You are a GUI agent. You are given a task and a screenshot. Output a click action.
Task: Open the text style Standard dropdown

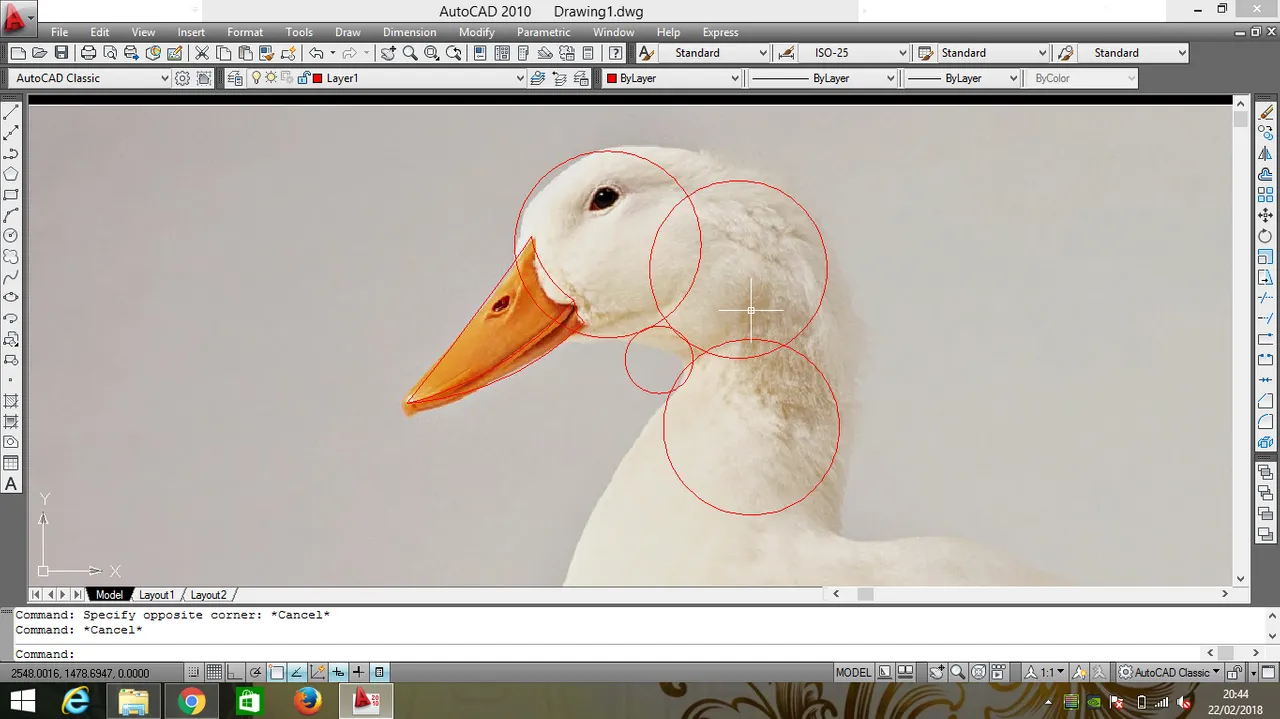tap(714, 53)
